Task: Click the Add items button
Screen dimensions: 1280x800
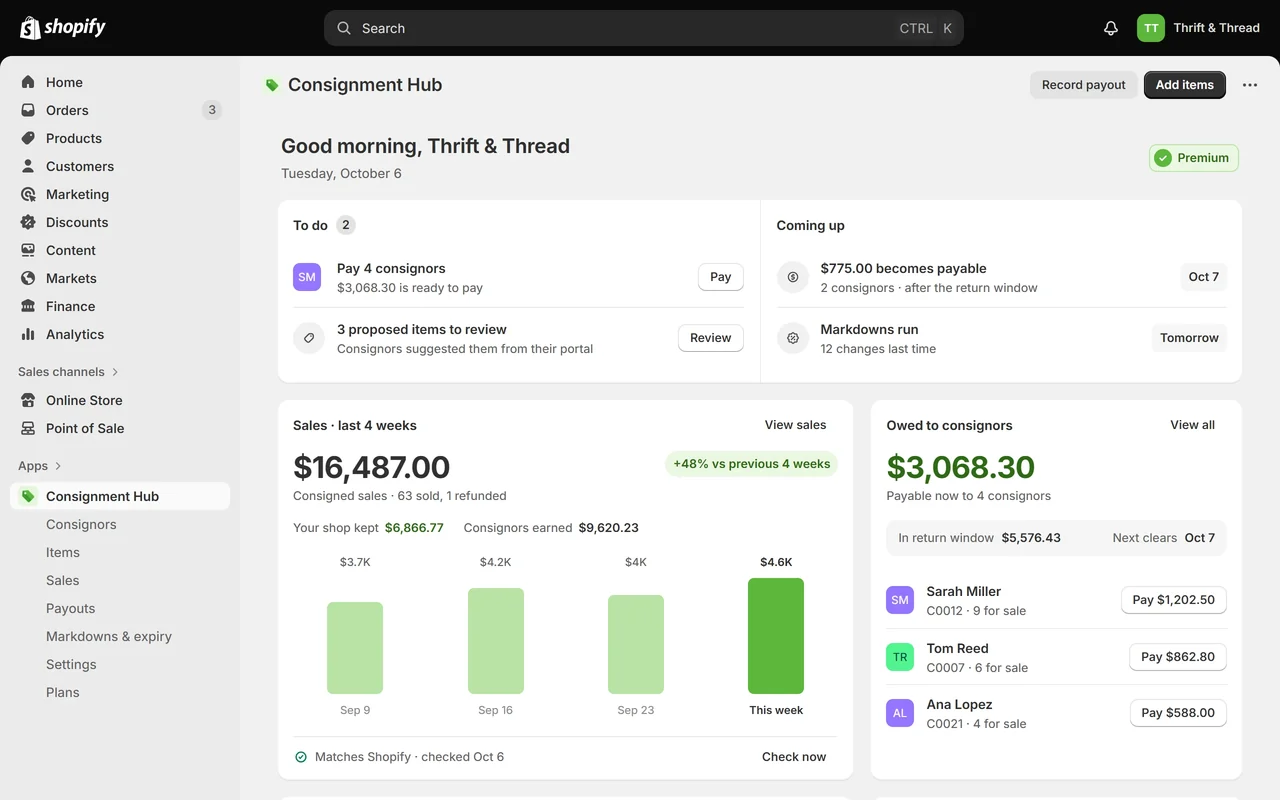Action: point(1185,85)
